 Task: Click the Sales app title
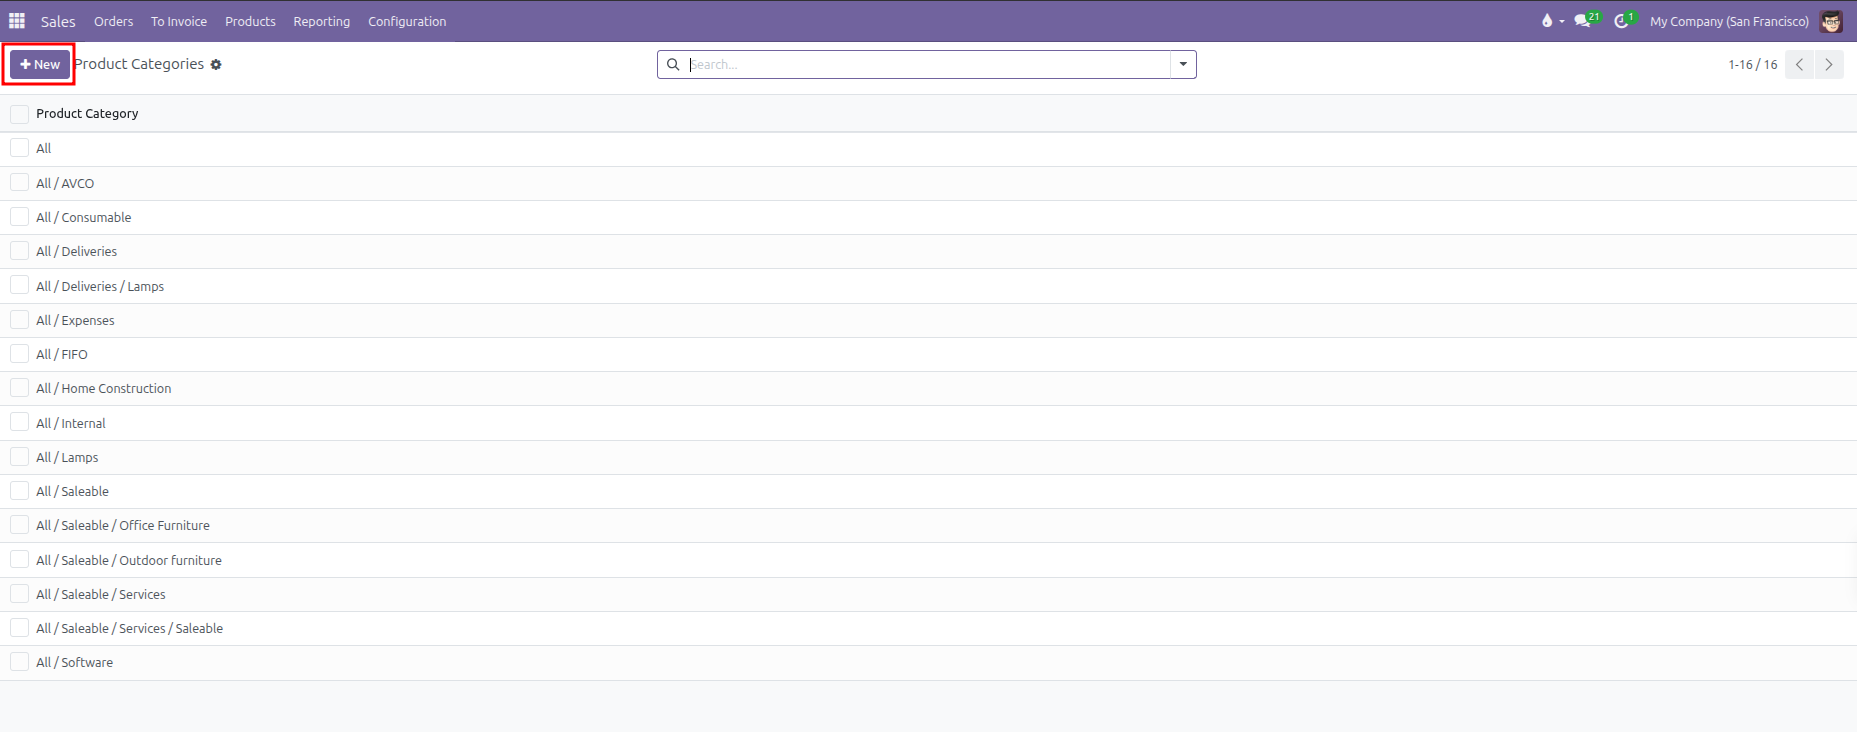point(58,21)
